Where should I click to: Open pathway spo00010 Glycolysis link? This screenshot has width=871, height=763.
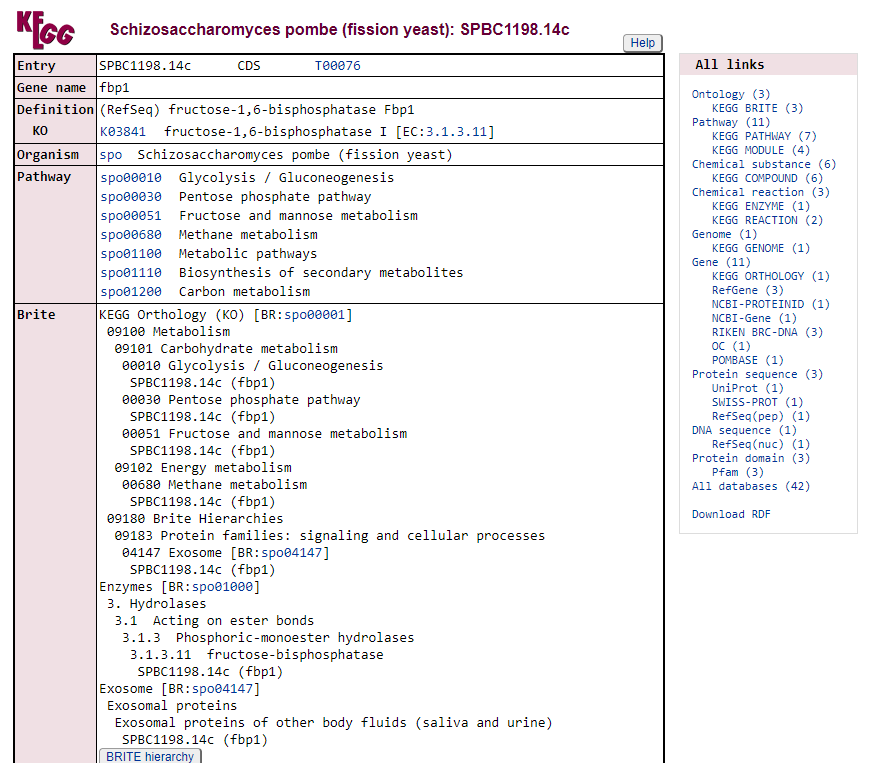[130, 178]
